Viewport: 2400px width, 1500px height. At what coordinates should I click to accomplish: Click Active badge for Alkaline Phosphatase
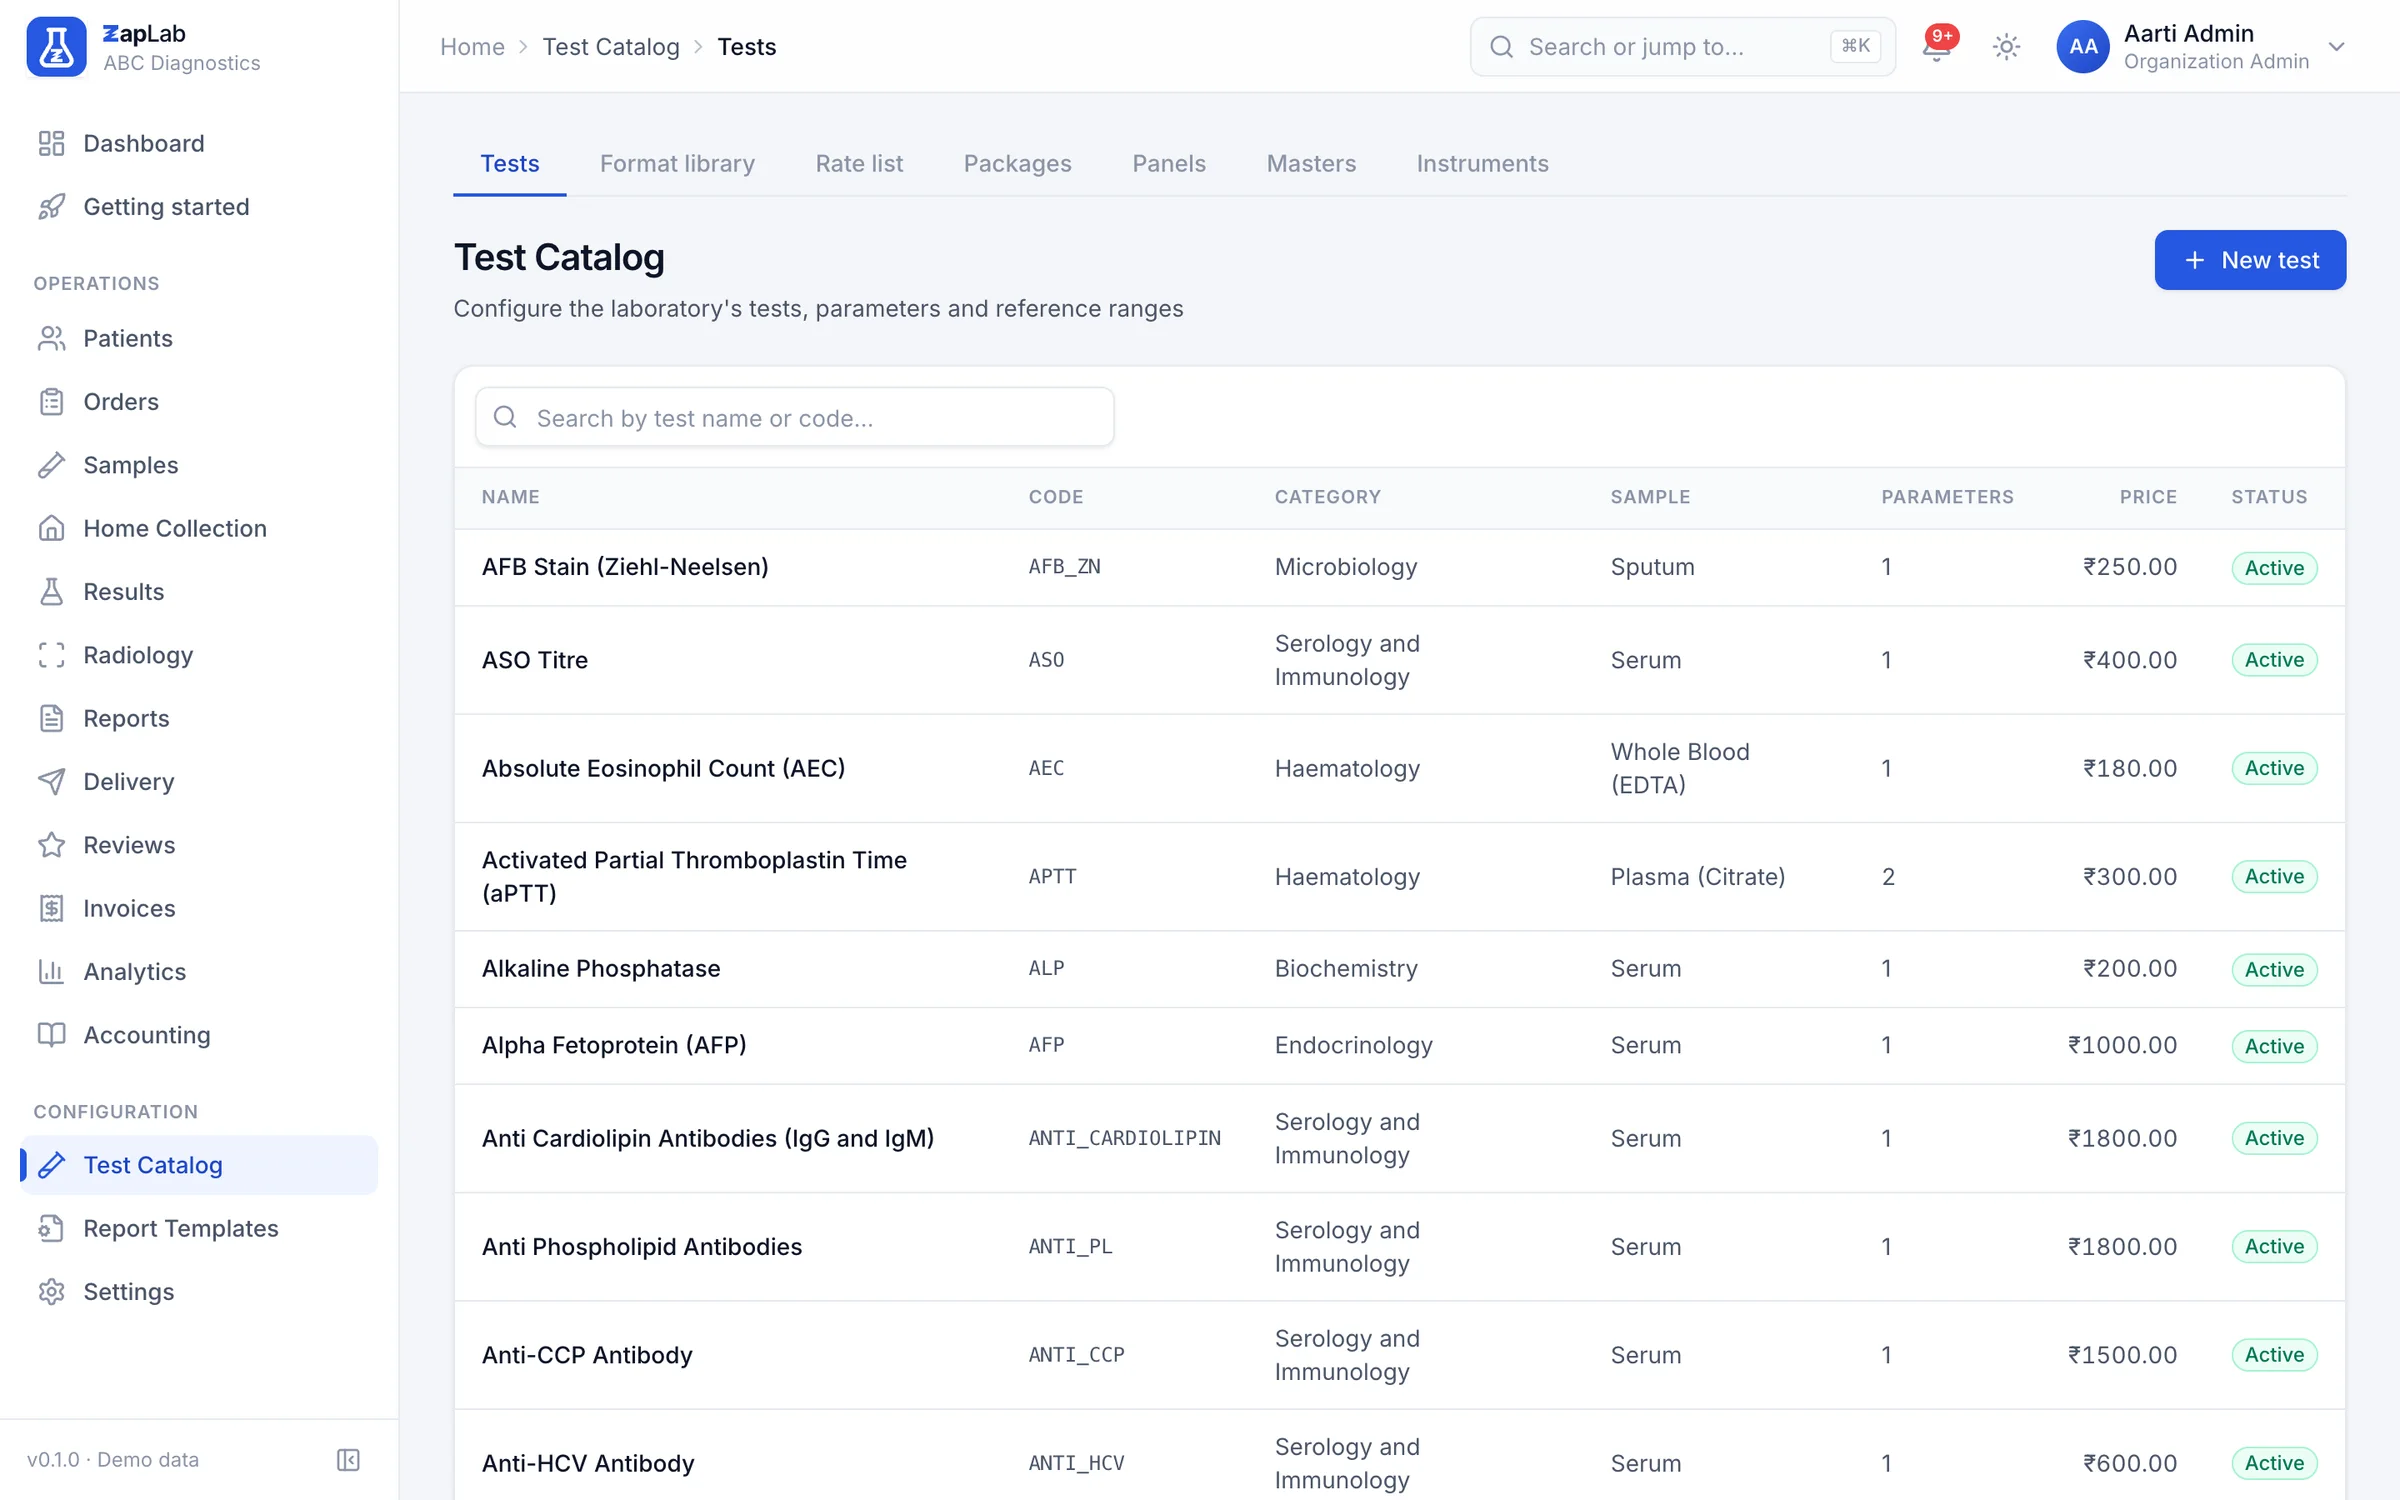tap(2274, 969)
